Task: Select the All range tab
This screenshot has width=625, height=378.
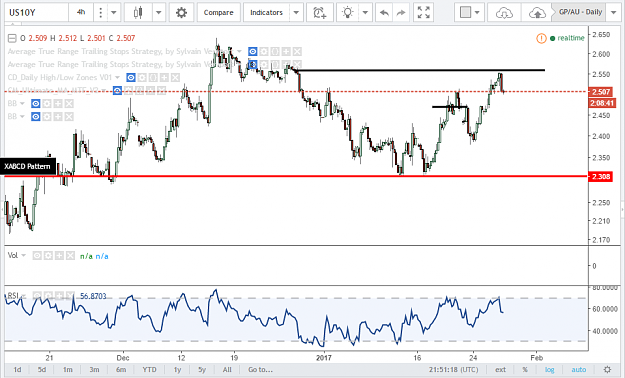Action: [x=227, y=370]
